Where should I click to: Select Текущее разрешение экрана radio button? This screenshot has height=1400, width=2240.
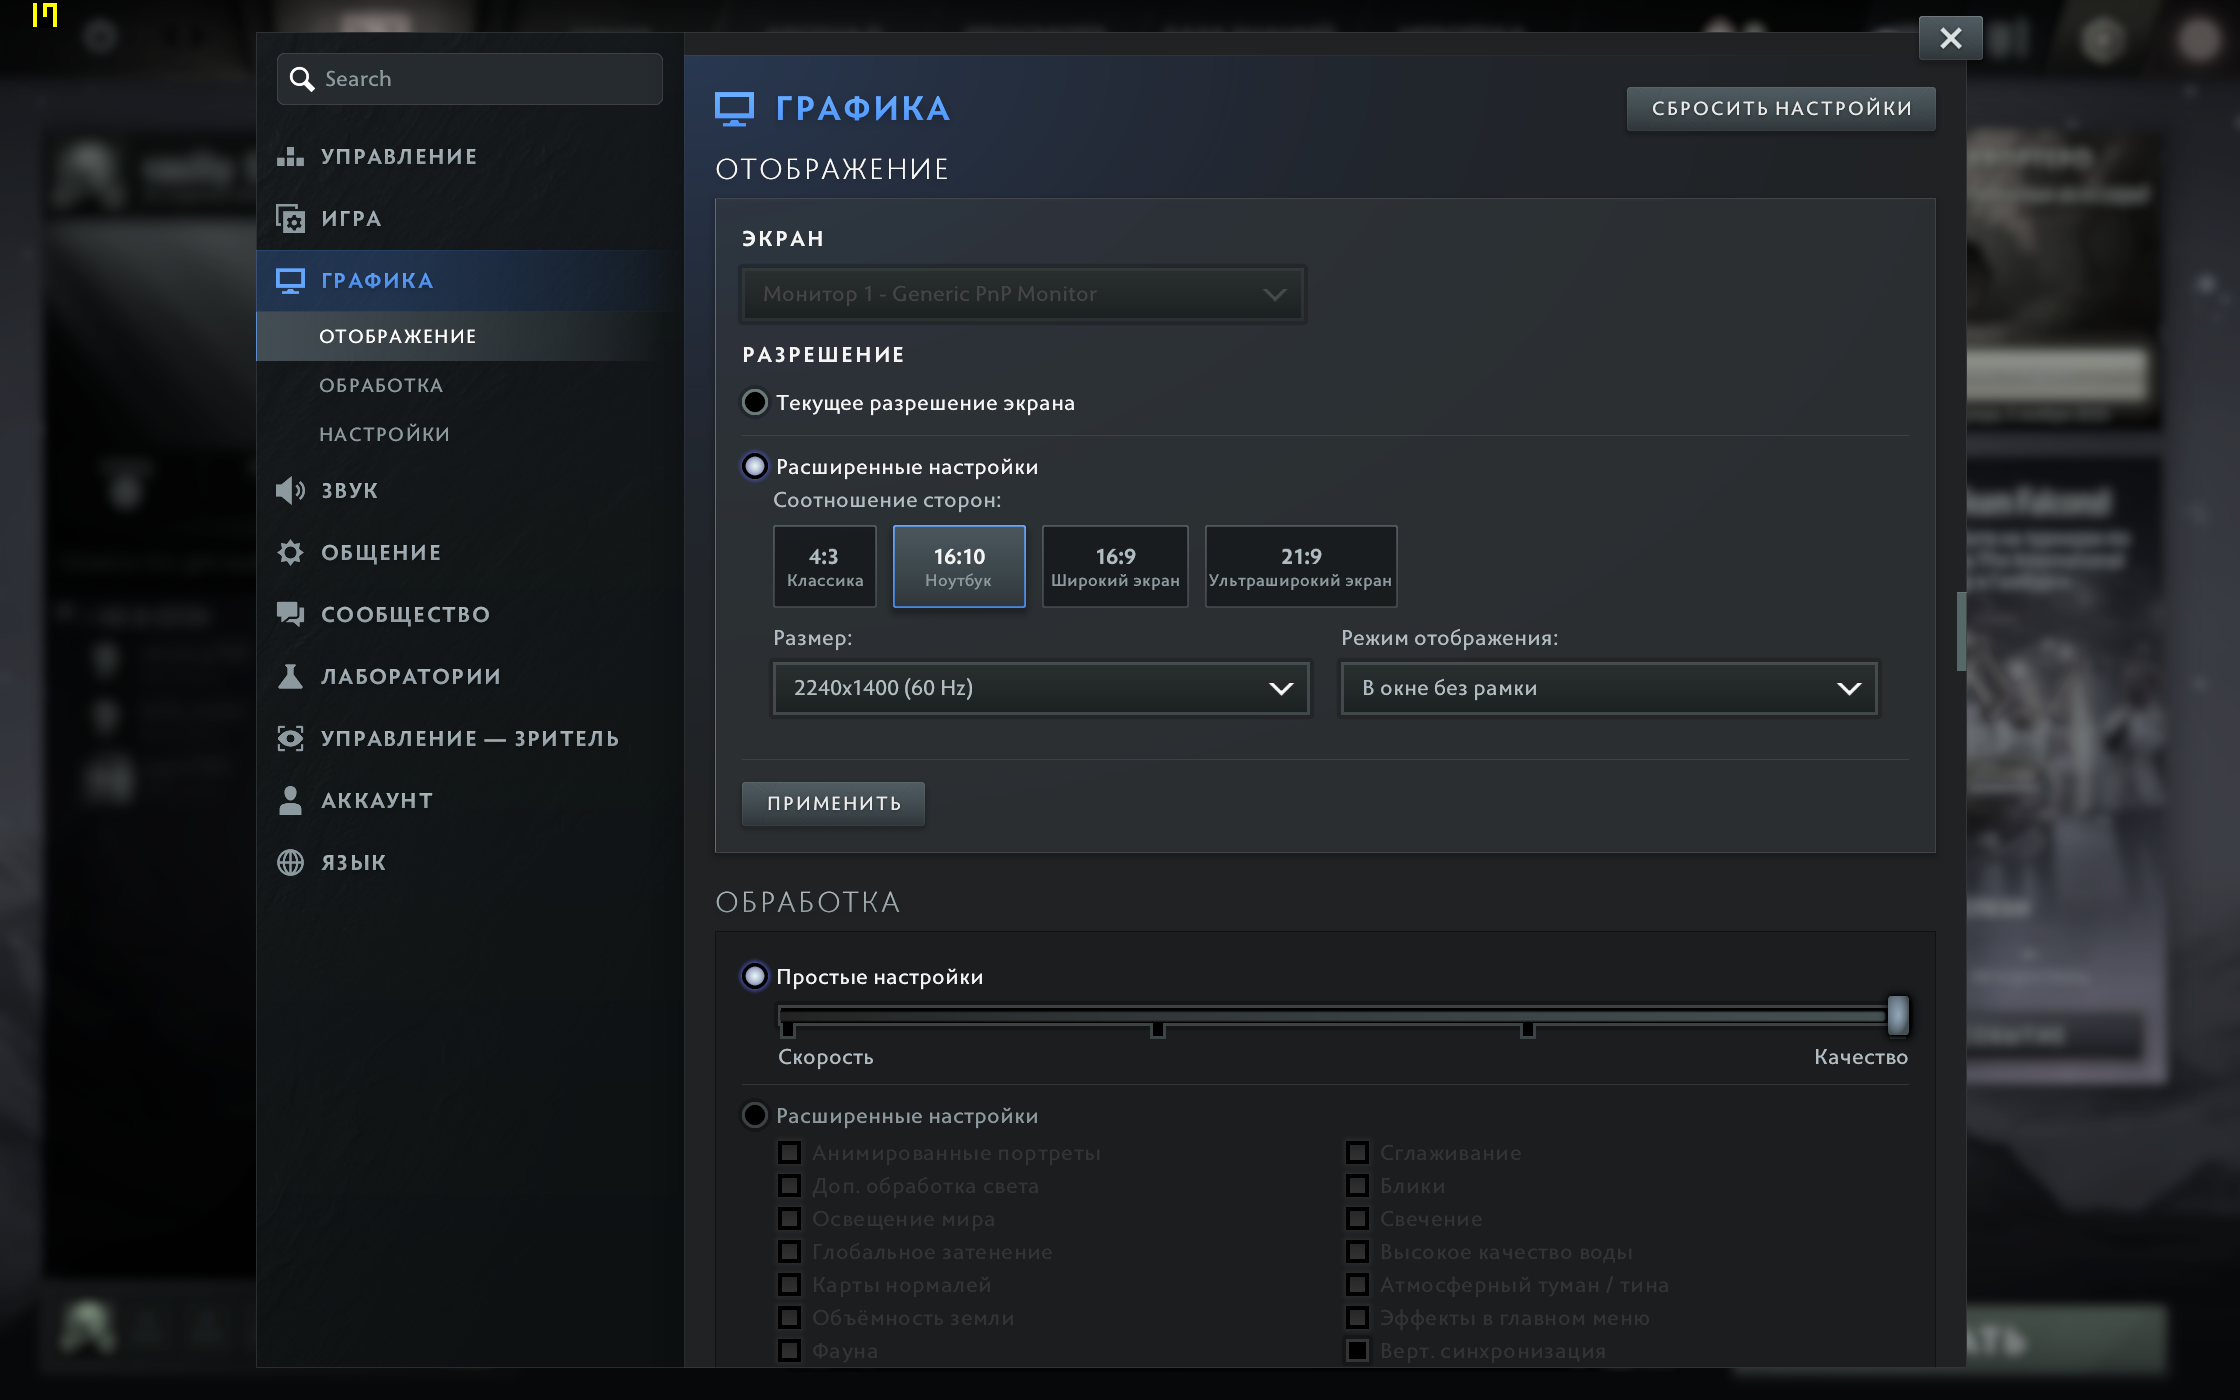755,403
